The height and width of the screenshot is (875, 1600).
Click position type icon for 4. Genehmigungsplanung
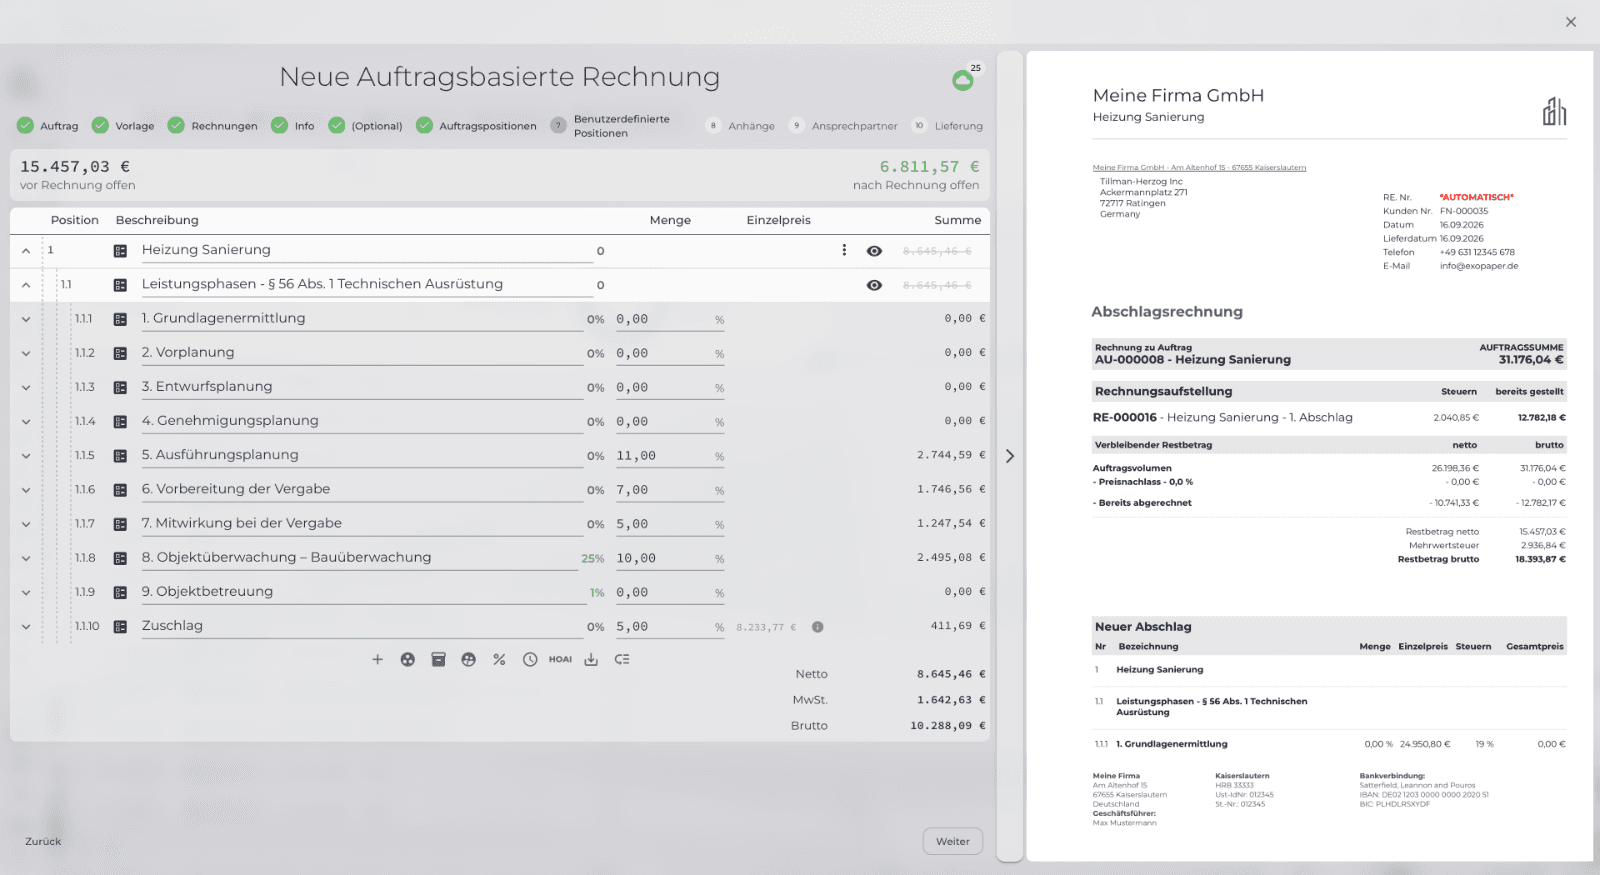pos(120,422)
